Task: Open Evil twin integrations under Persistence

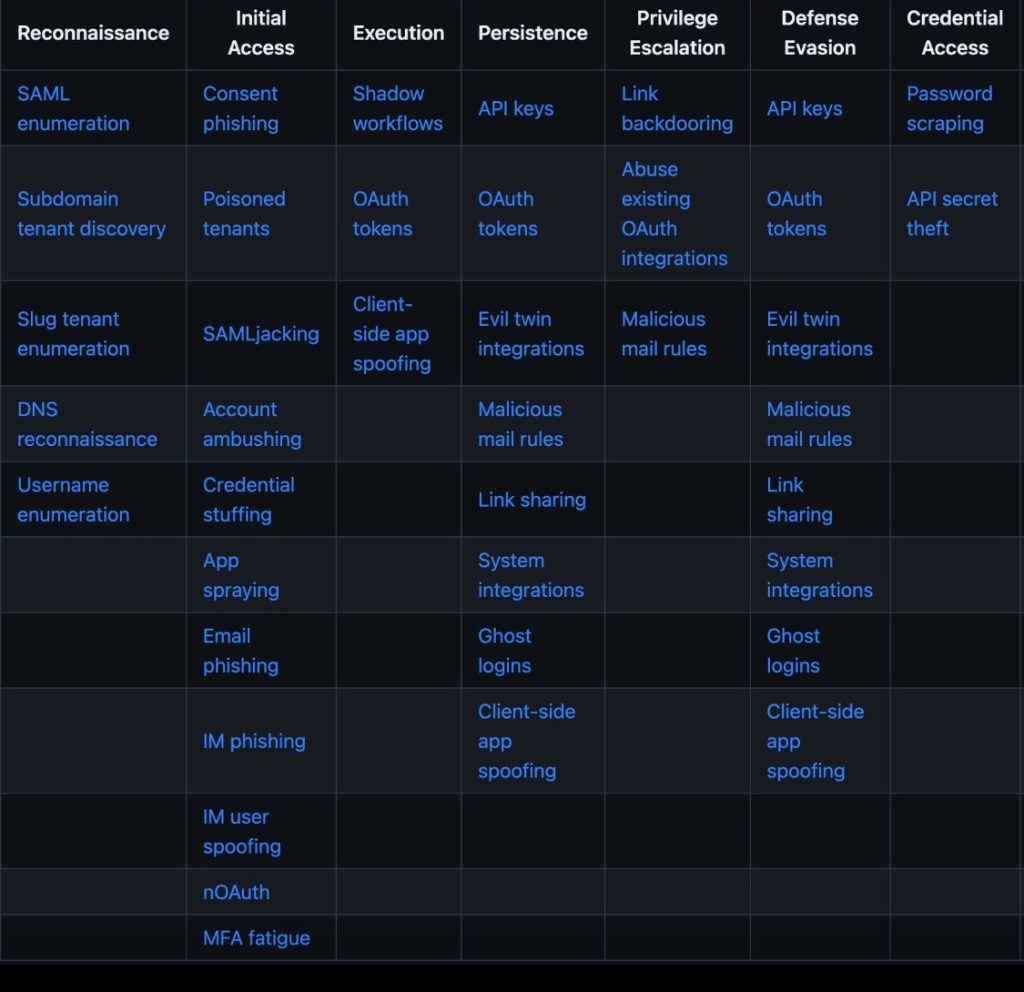Action: pos(531,334)
